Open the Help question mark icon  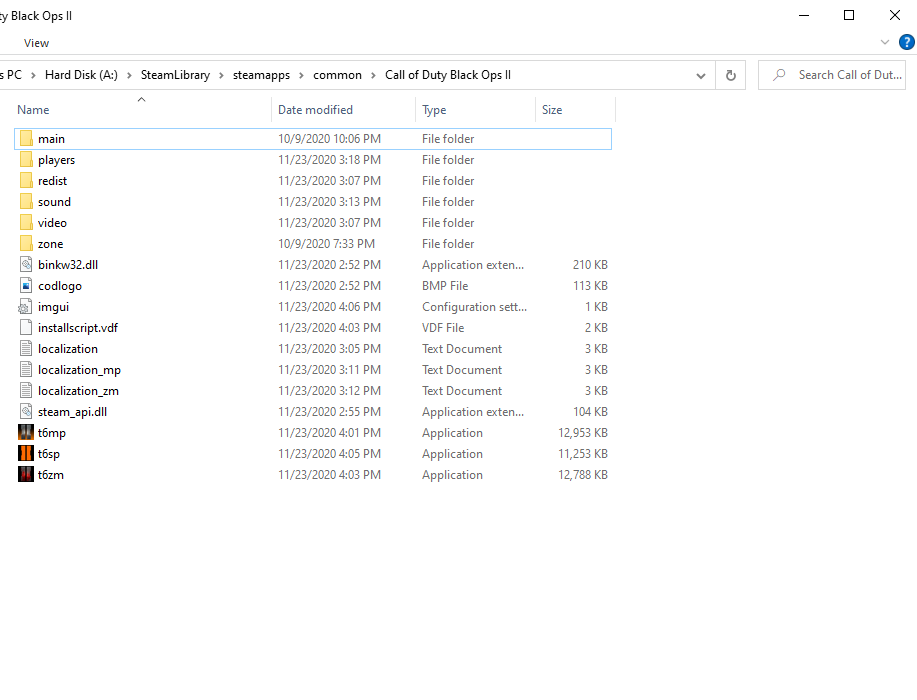click(x=906, y=42)
